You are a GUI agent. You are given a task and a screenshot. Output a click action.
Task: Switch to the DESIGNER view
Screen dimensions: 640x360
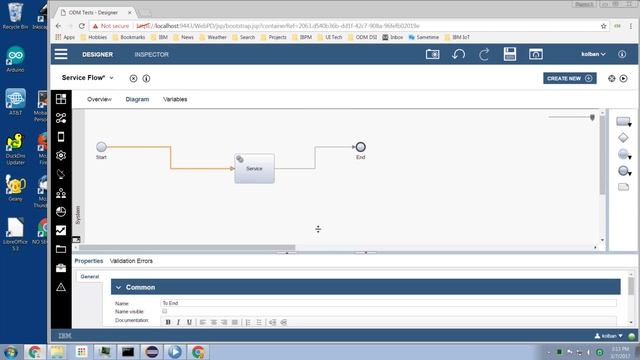pos(98,54)
